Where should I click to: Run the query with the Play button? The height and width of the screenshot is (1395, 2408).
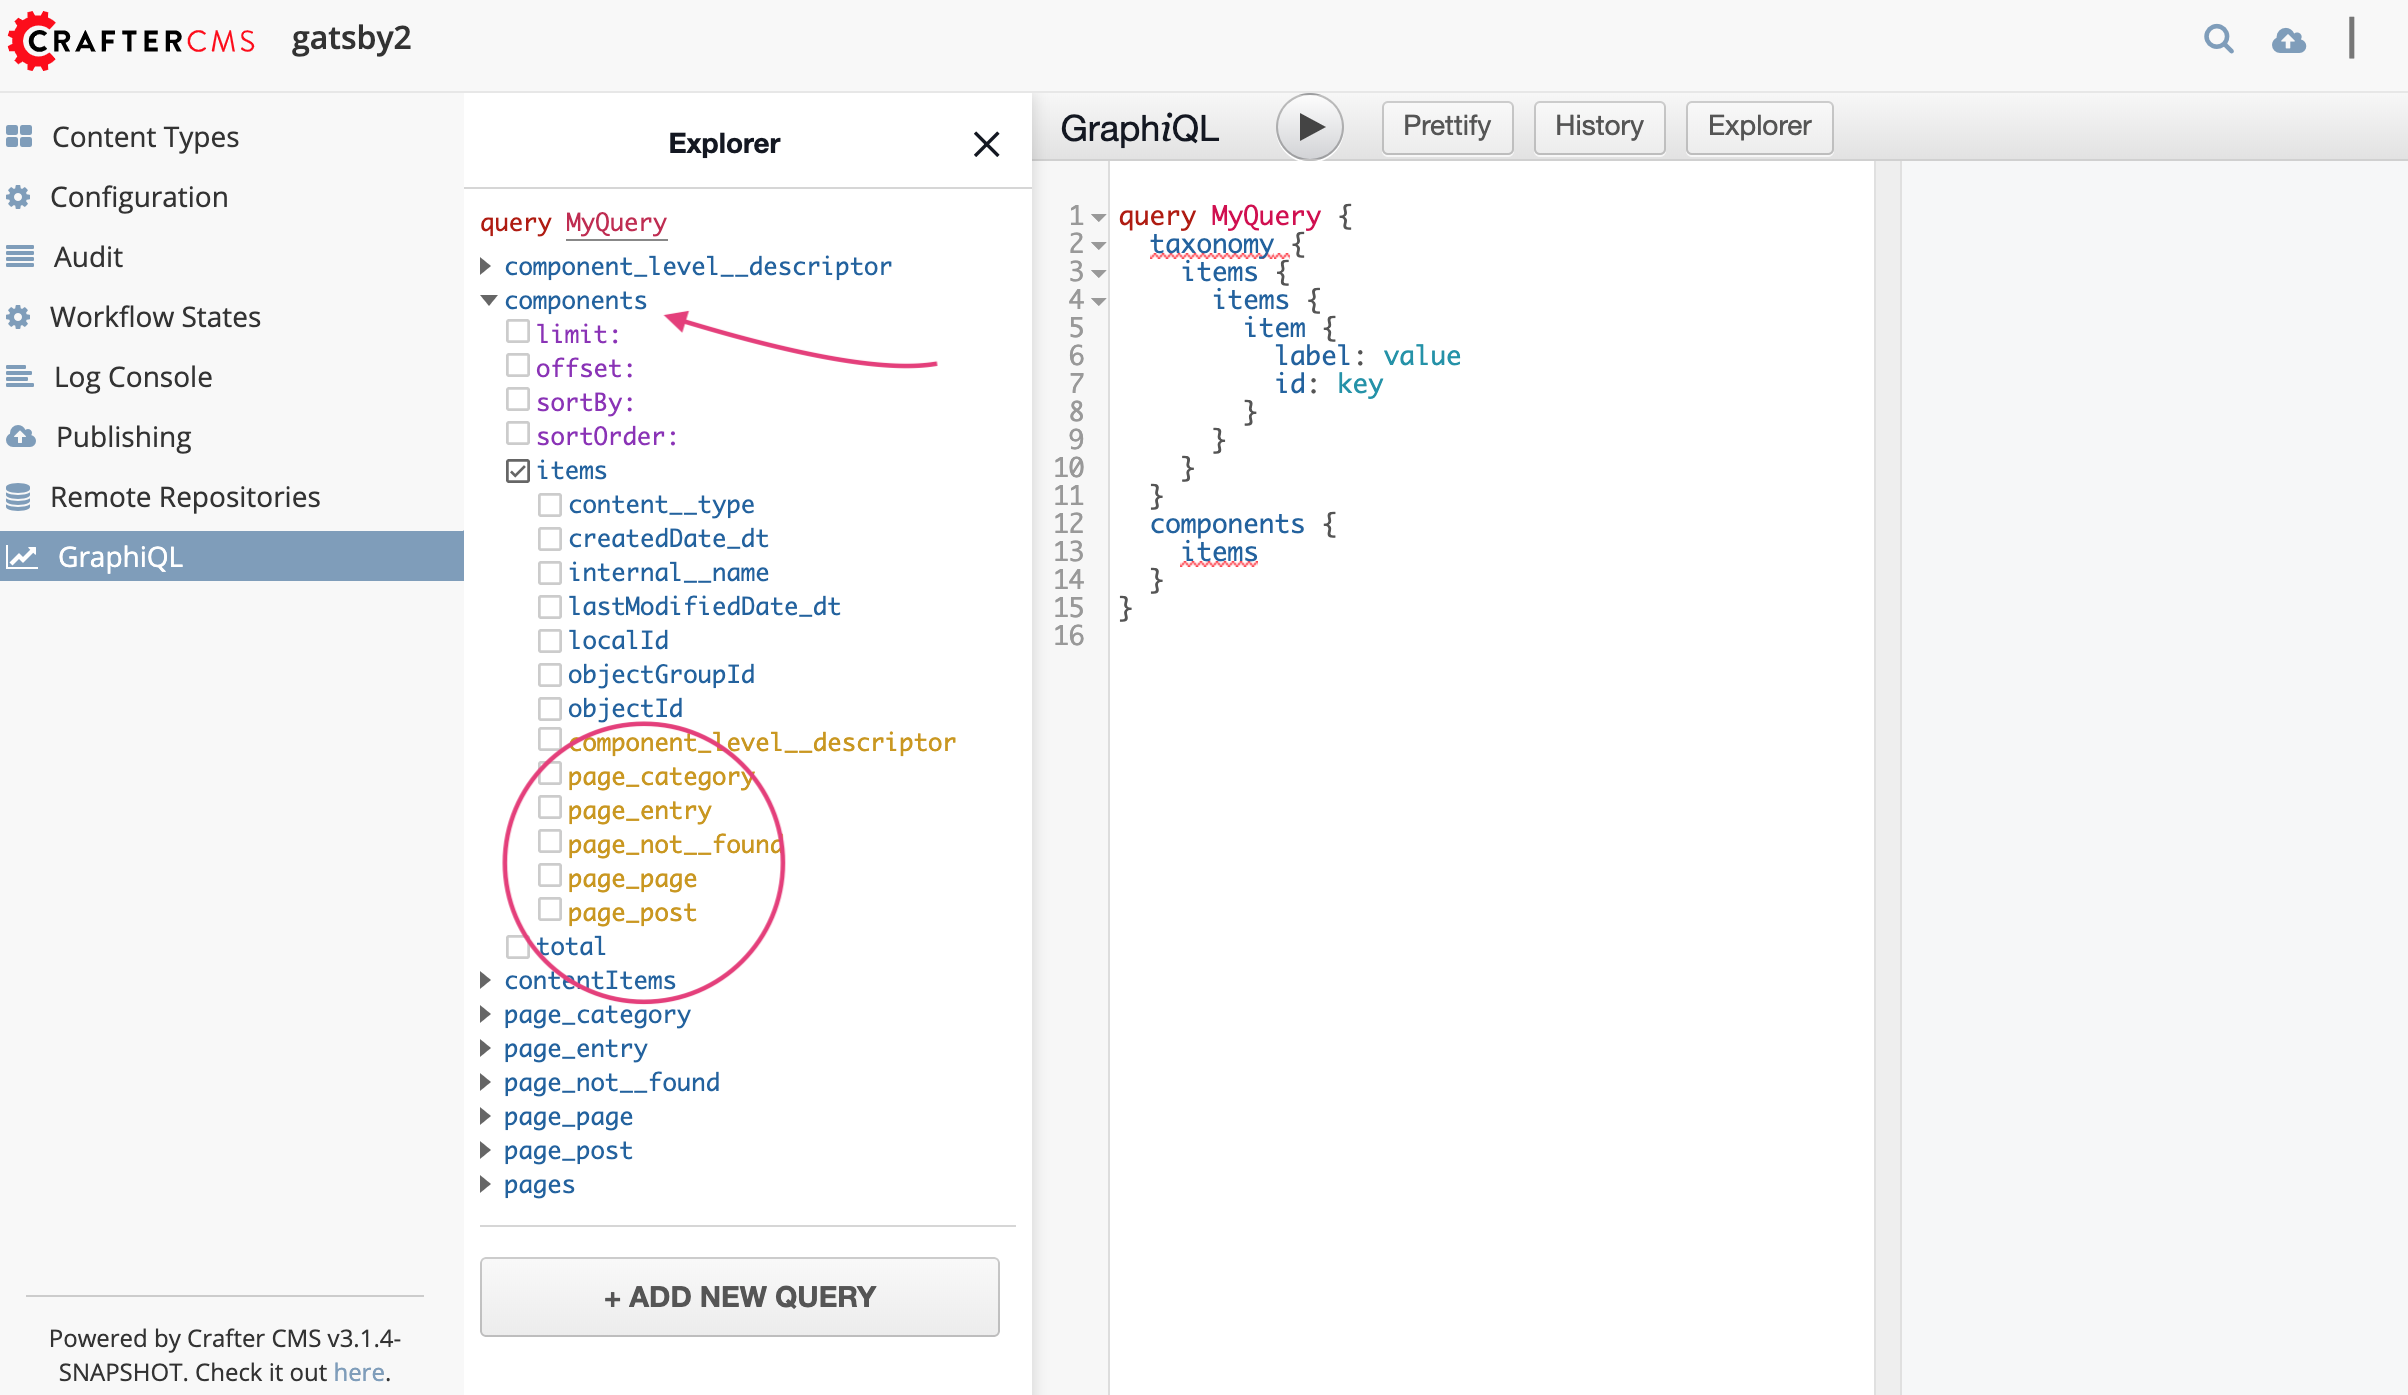[x=1310, y=127]
